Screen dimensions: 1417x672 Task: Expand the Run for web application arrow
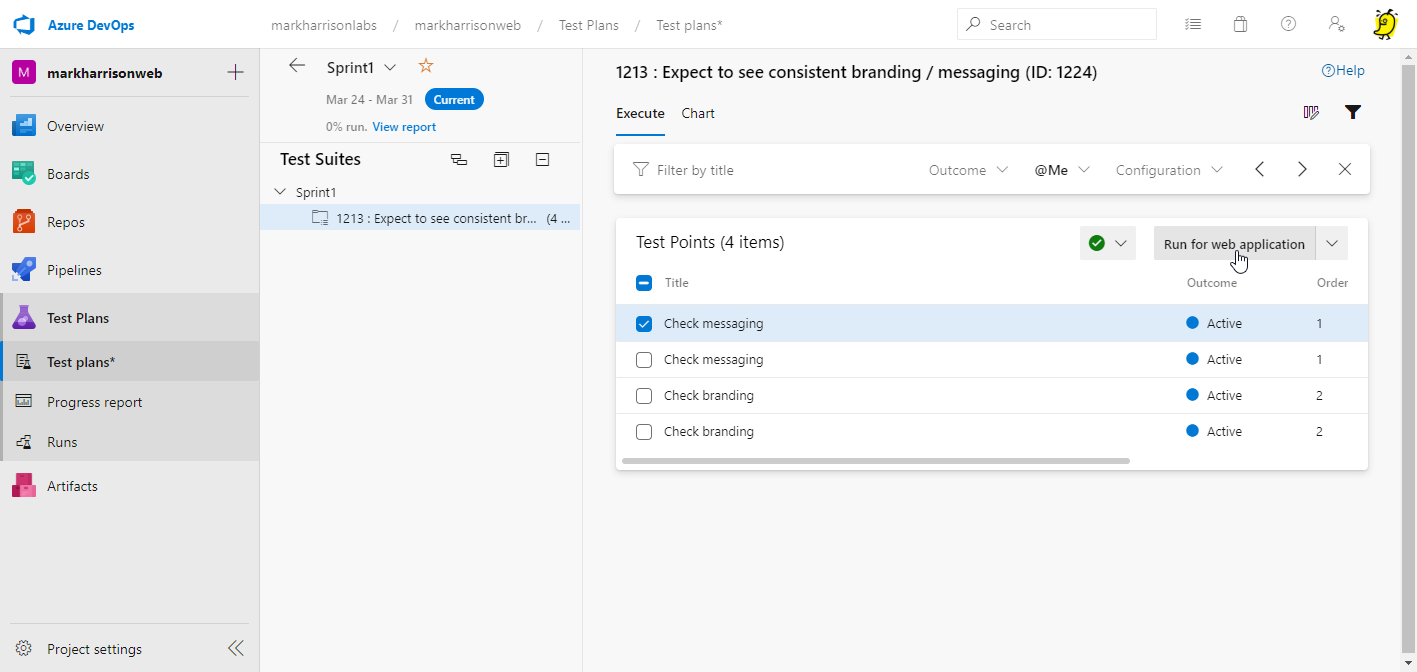coord(1332,243)
